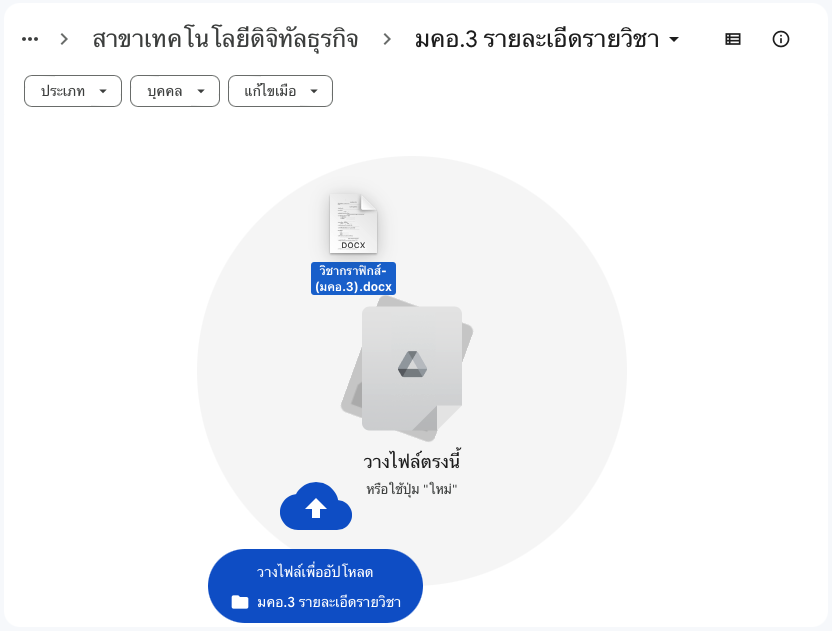Viewport: 832px width, 631px height.
Task: Click first breadcrumb chevron separator
Action: click(64, 39)
